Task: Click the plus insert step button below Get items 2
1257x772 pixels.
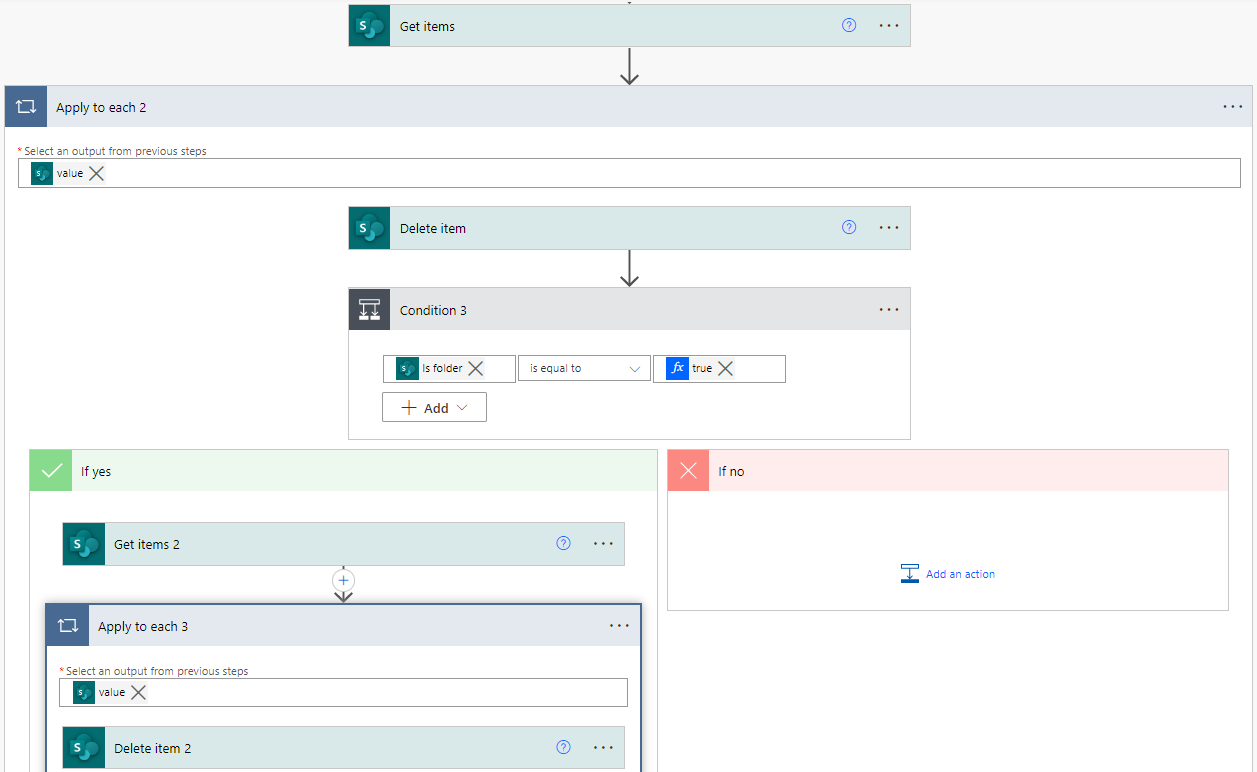Action: pyautogui.click(x=344, y=579)
